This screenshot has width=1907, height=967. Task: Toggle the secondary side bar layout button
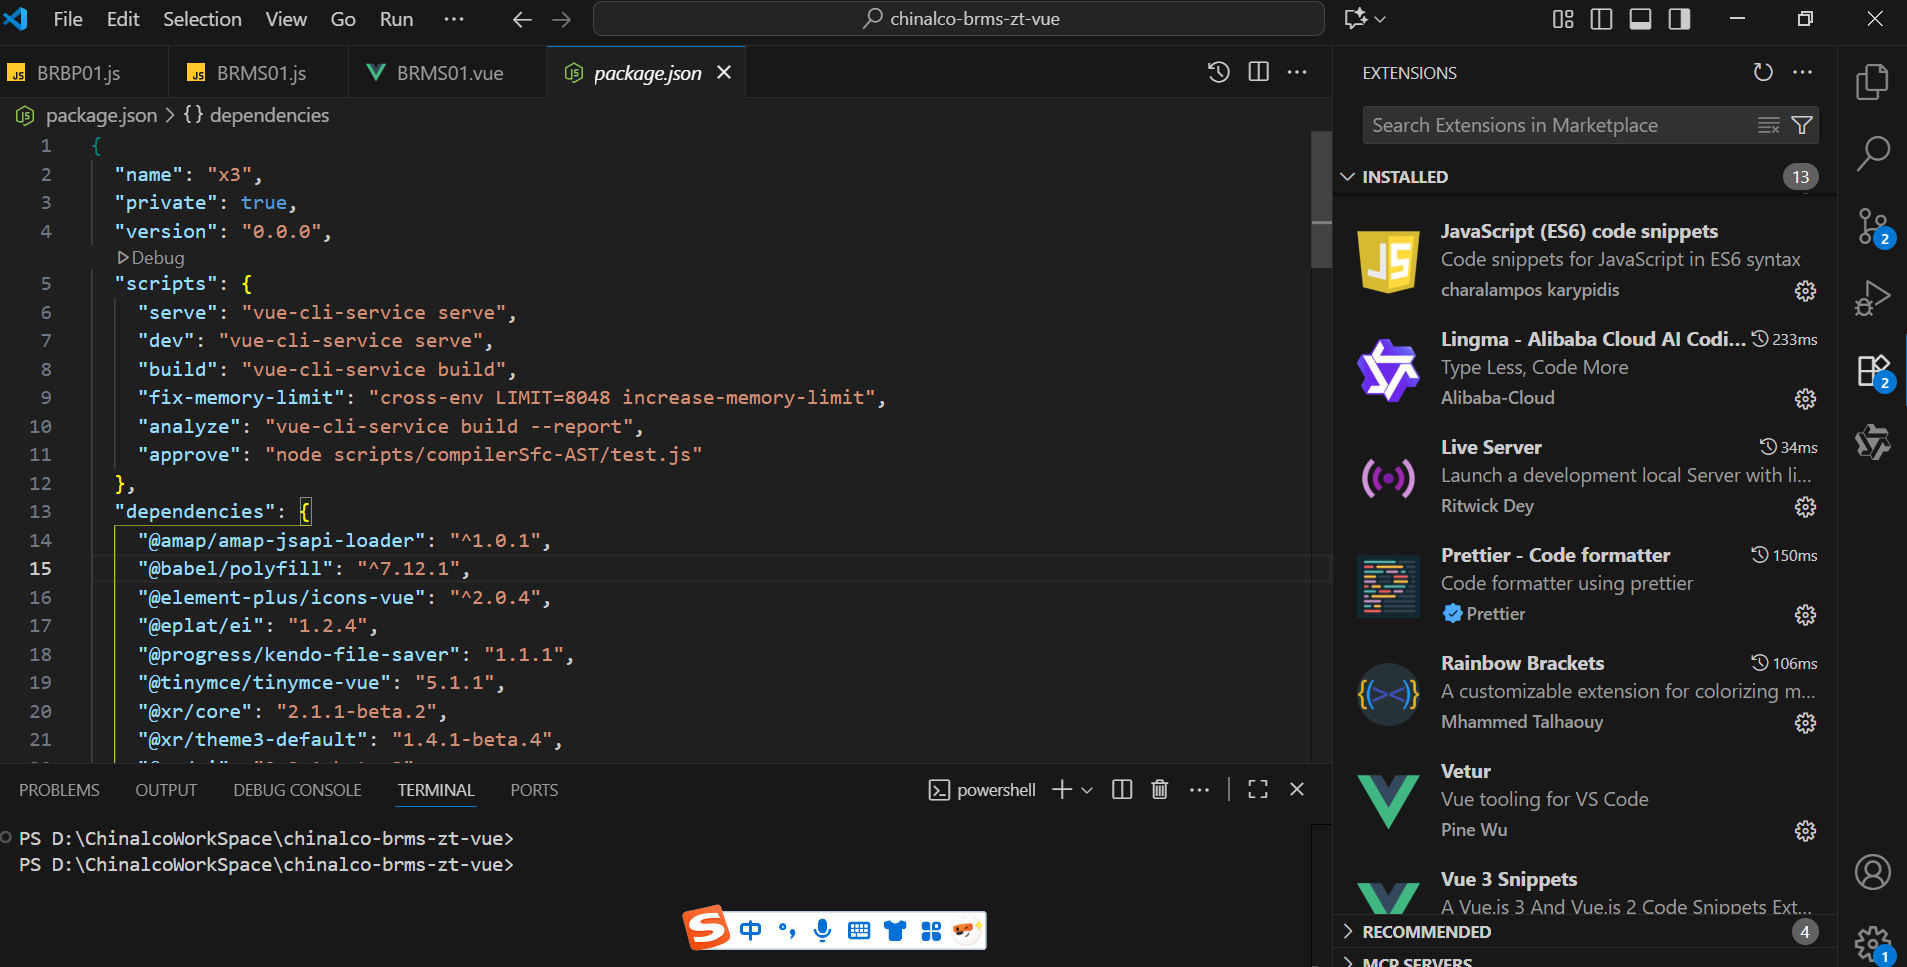click(1679, 19)
